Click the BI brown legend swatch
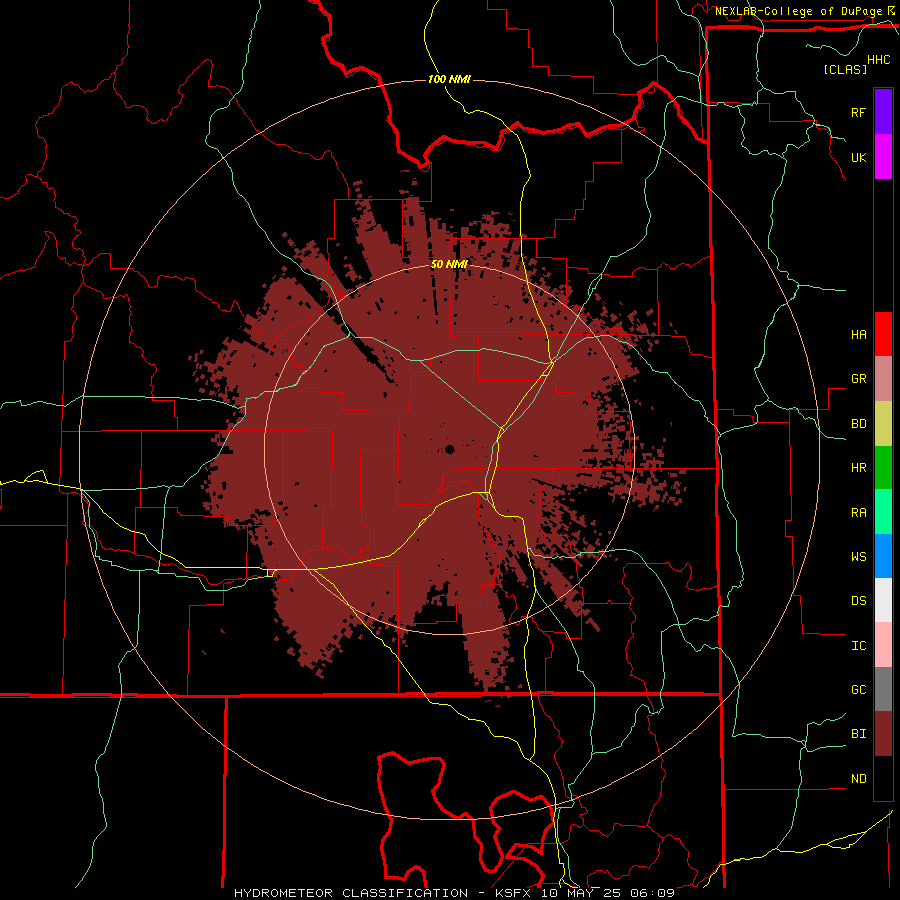900x900 pixels. pos(883,734)
